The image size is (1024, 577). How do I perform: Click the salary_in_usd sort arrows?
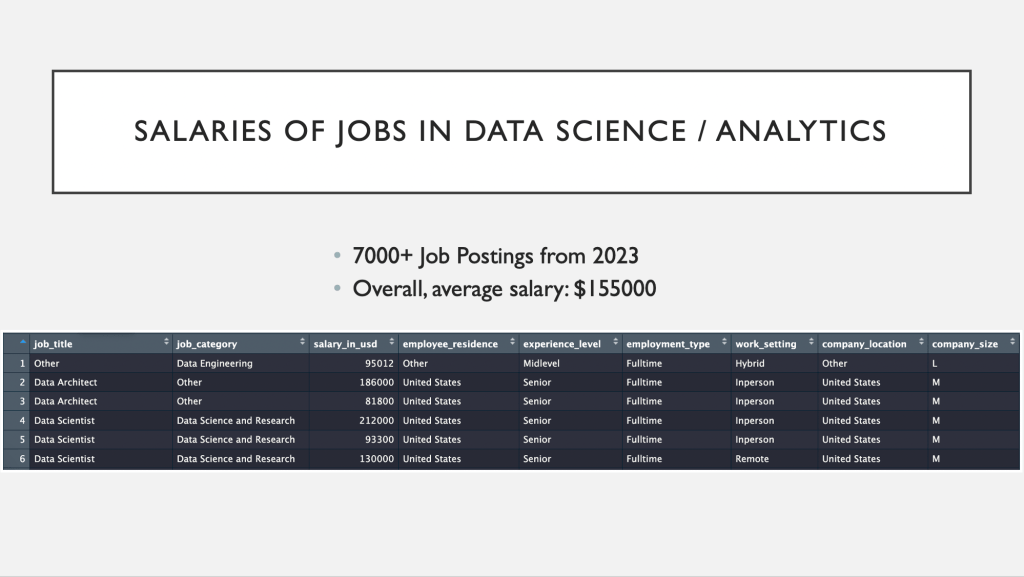tap(392, 344)
